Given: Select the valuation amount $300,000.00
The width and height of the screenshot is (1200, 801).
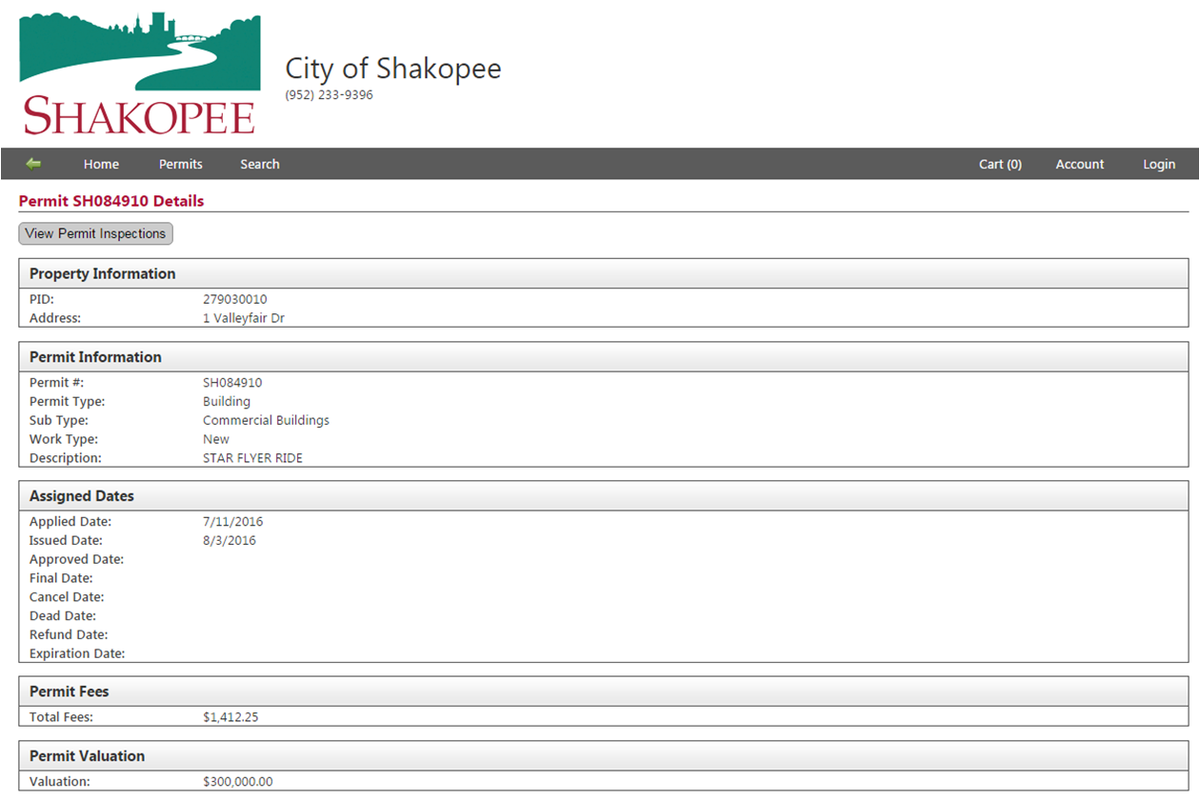Looking at the screenshot, I should tap(238, 782).
